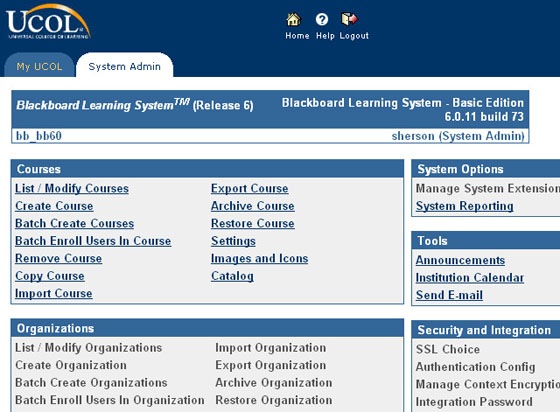Go to Batch Create Courses

(75, 223)
